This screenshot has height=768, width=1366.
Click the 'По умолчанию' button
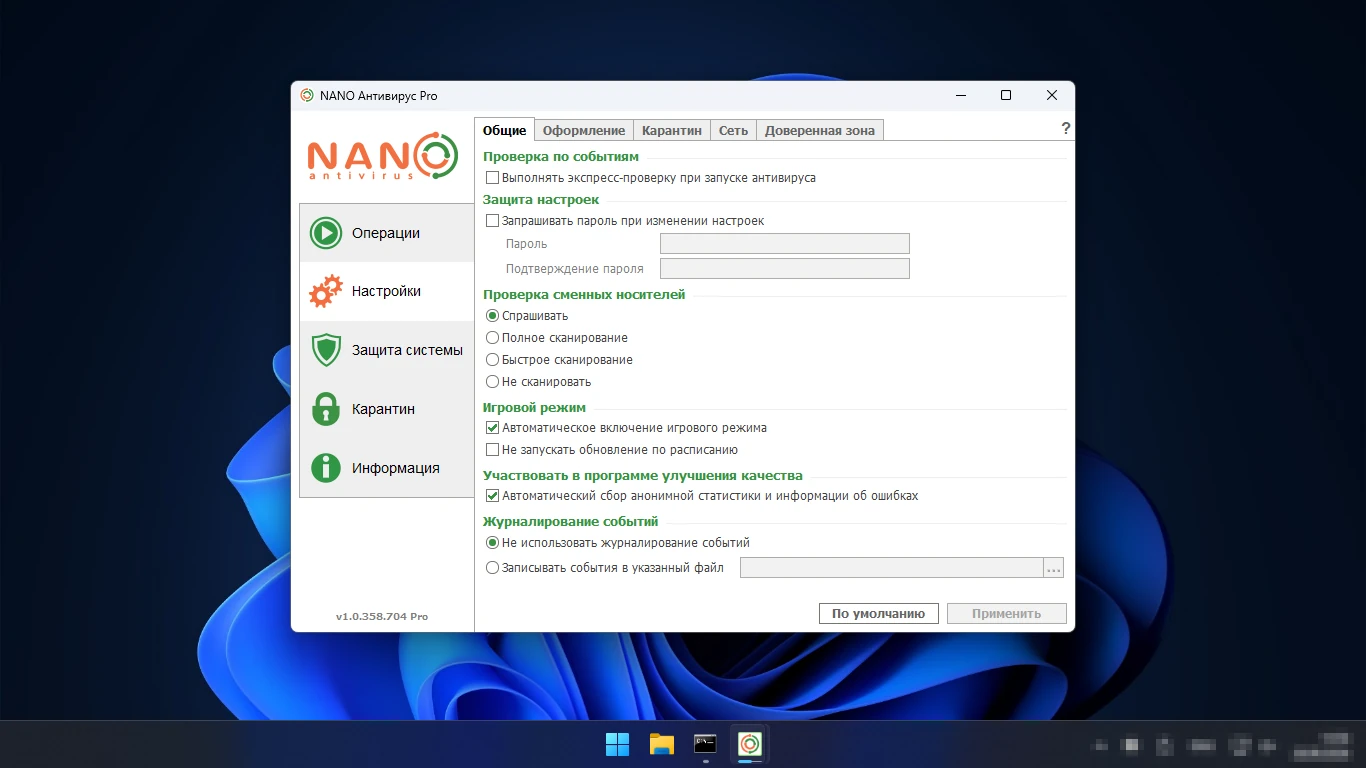pyautogui.click(x=879, y=614)
